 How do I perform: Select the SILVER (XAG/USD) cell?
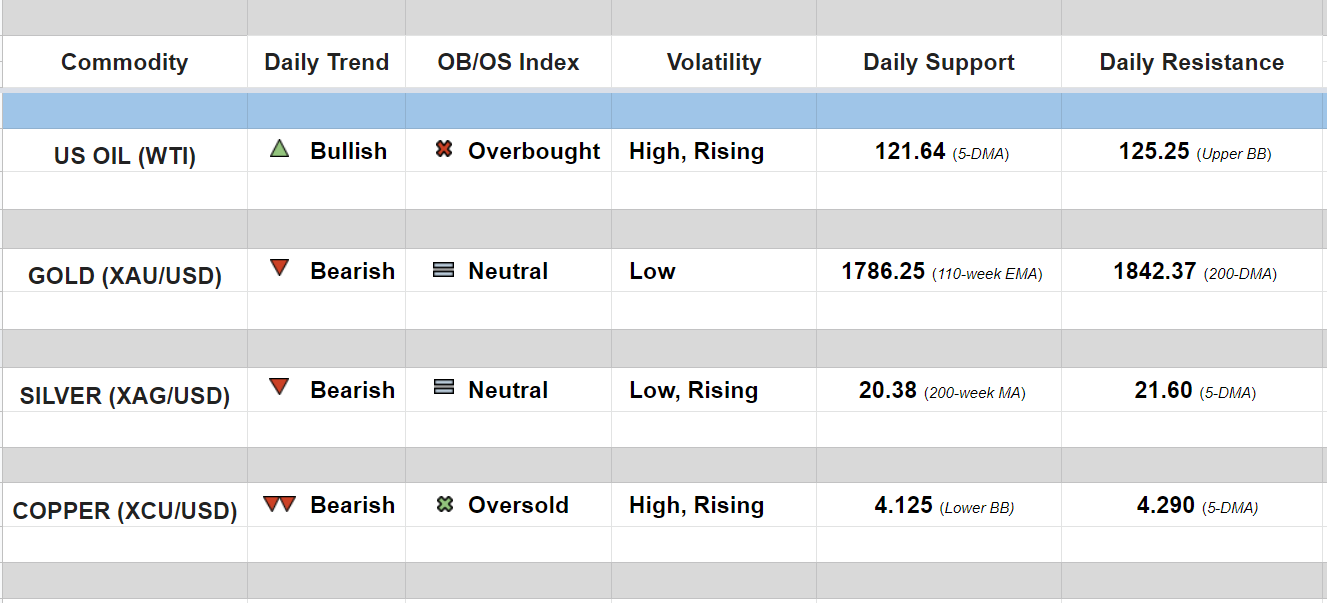[x=125, y=396]
